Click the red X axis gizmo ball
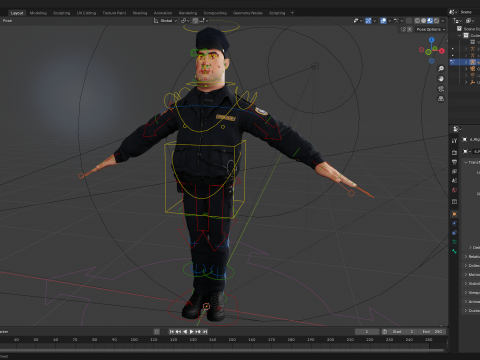 coord(442,51)
